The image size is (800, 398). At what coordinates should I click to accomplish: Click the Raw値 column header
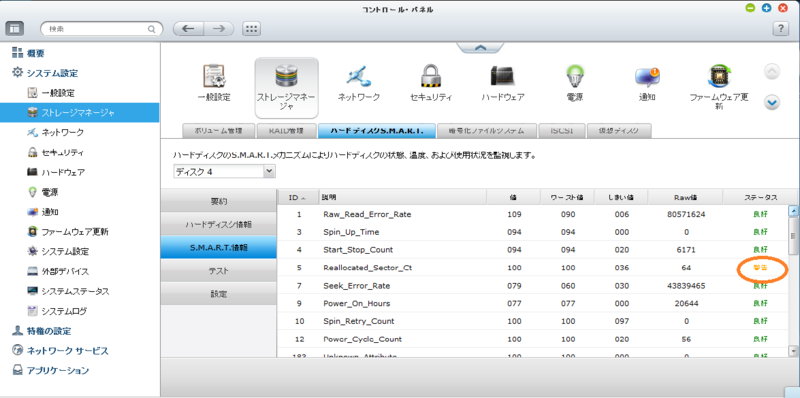(685, 197)
